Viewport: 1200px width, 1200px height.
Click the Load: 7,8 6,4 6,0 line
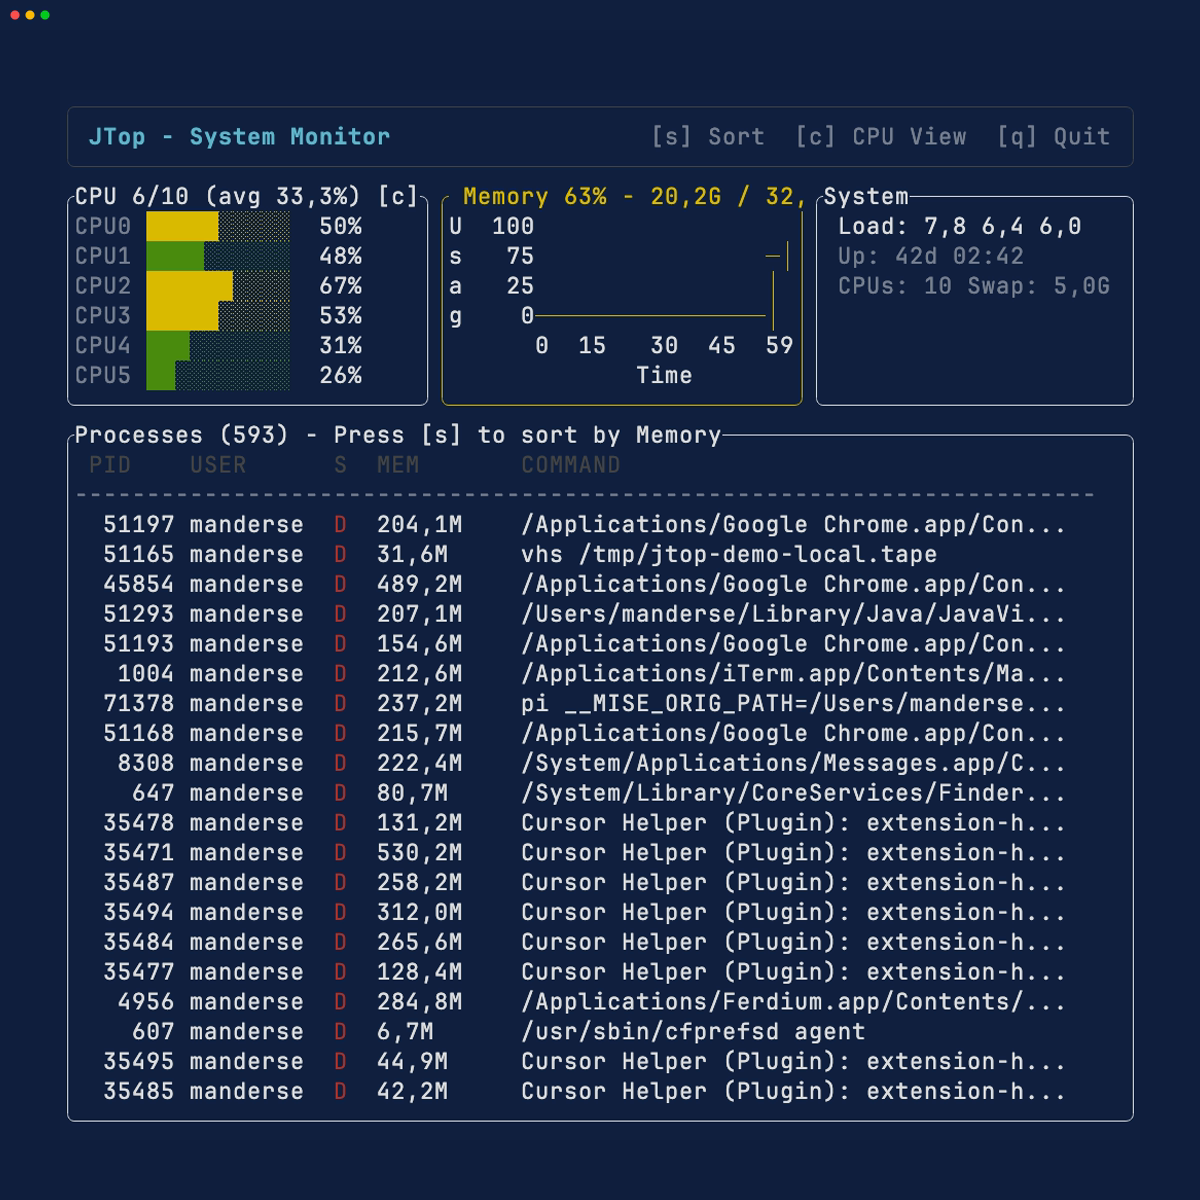[959, 226]
